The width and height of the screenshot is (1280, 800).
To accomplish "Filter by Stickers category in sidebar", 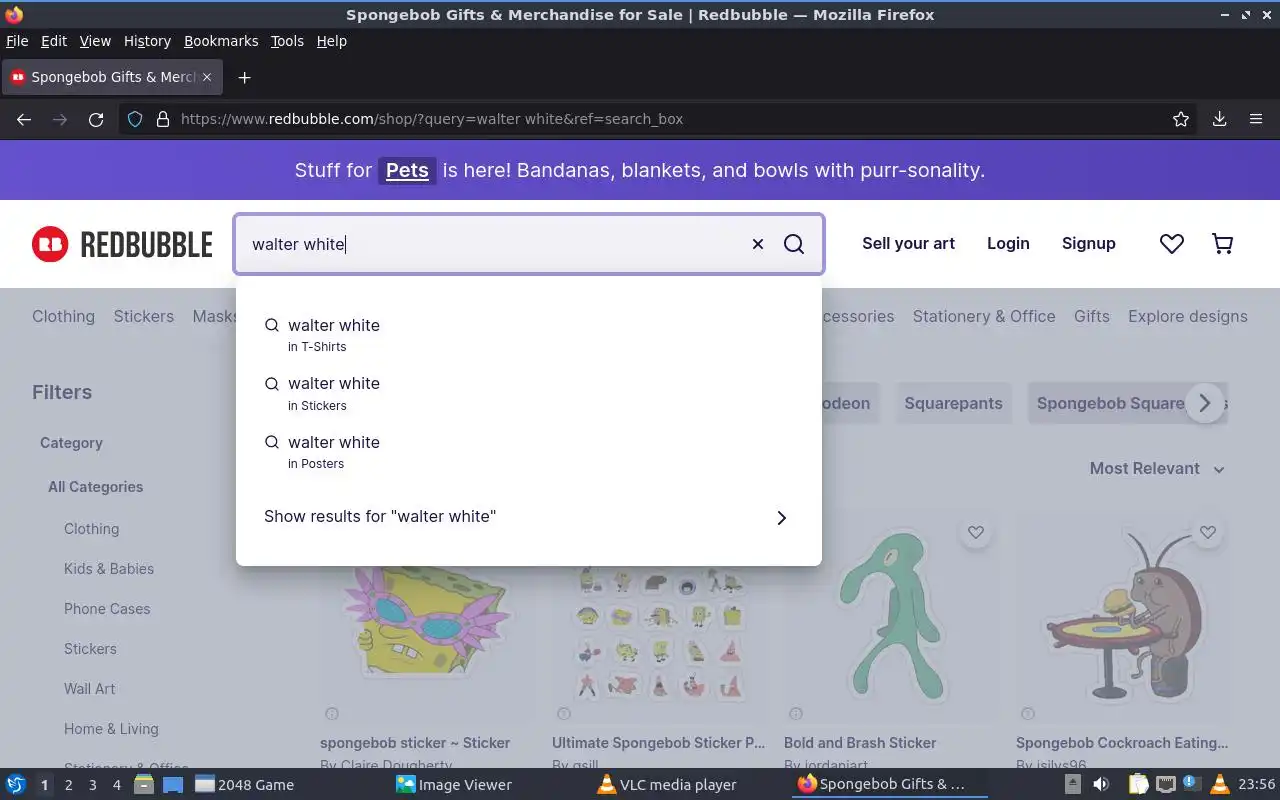I will pos(90,649).
